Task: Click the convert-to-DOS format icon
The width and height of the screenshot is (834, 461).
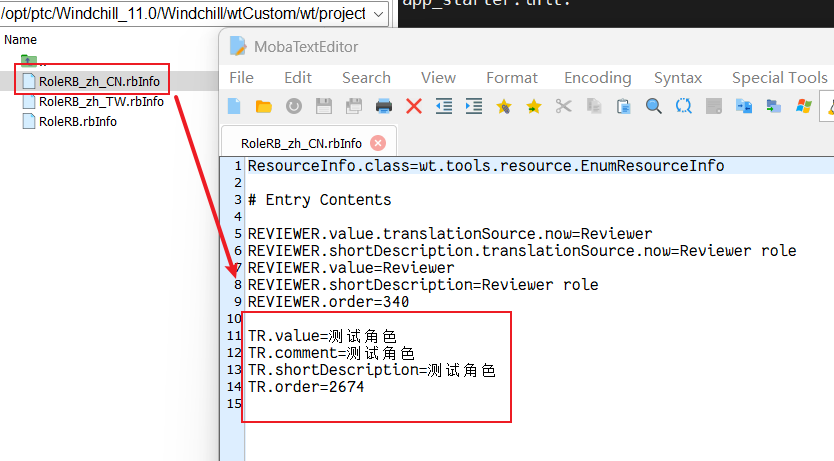Action: [x=744, y=106]
